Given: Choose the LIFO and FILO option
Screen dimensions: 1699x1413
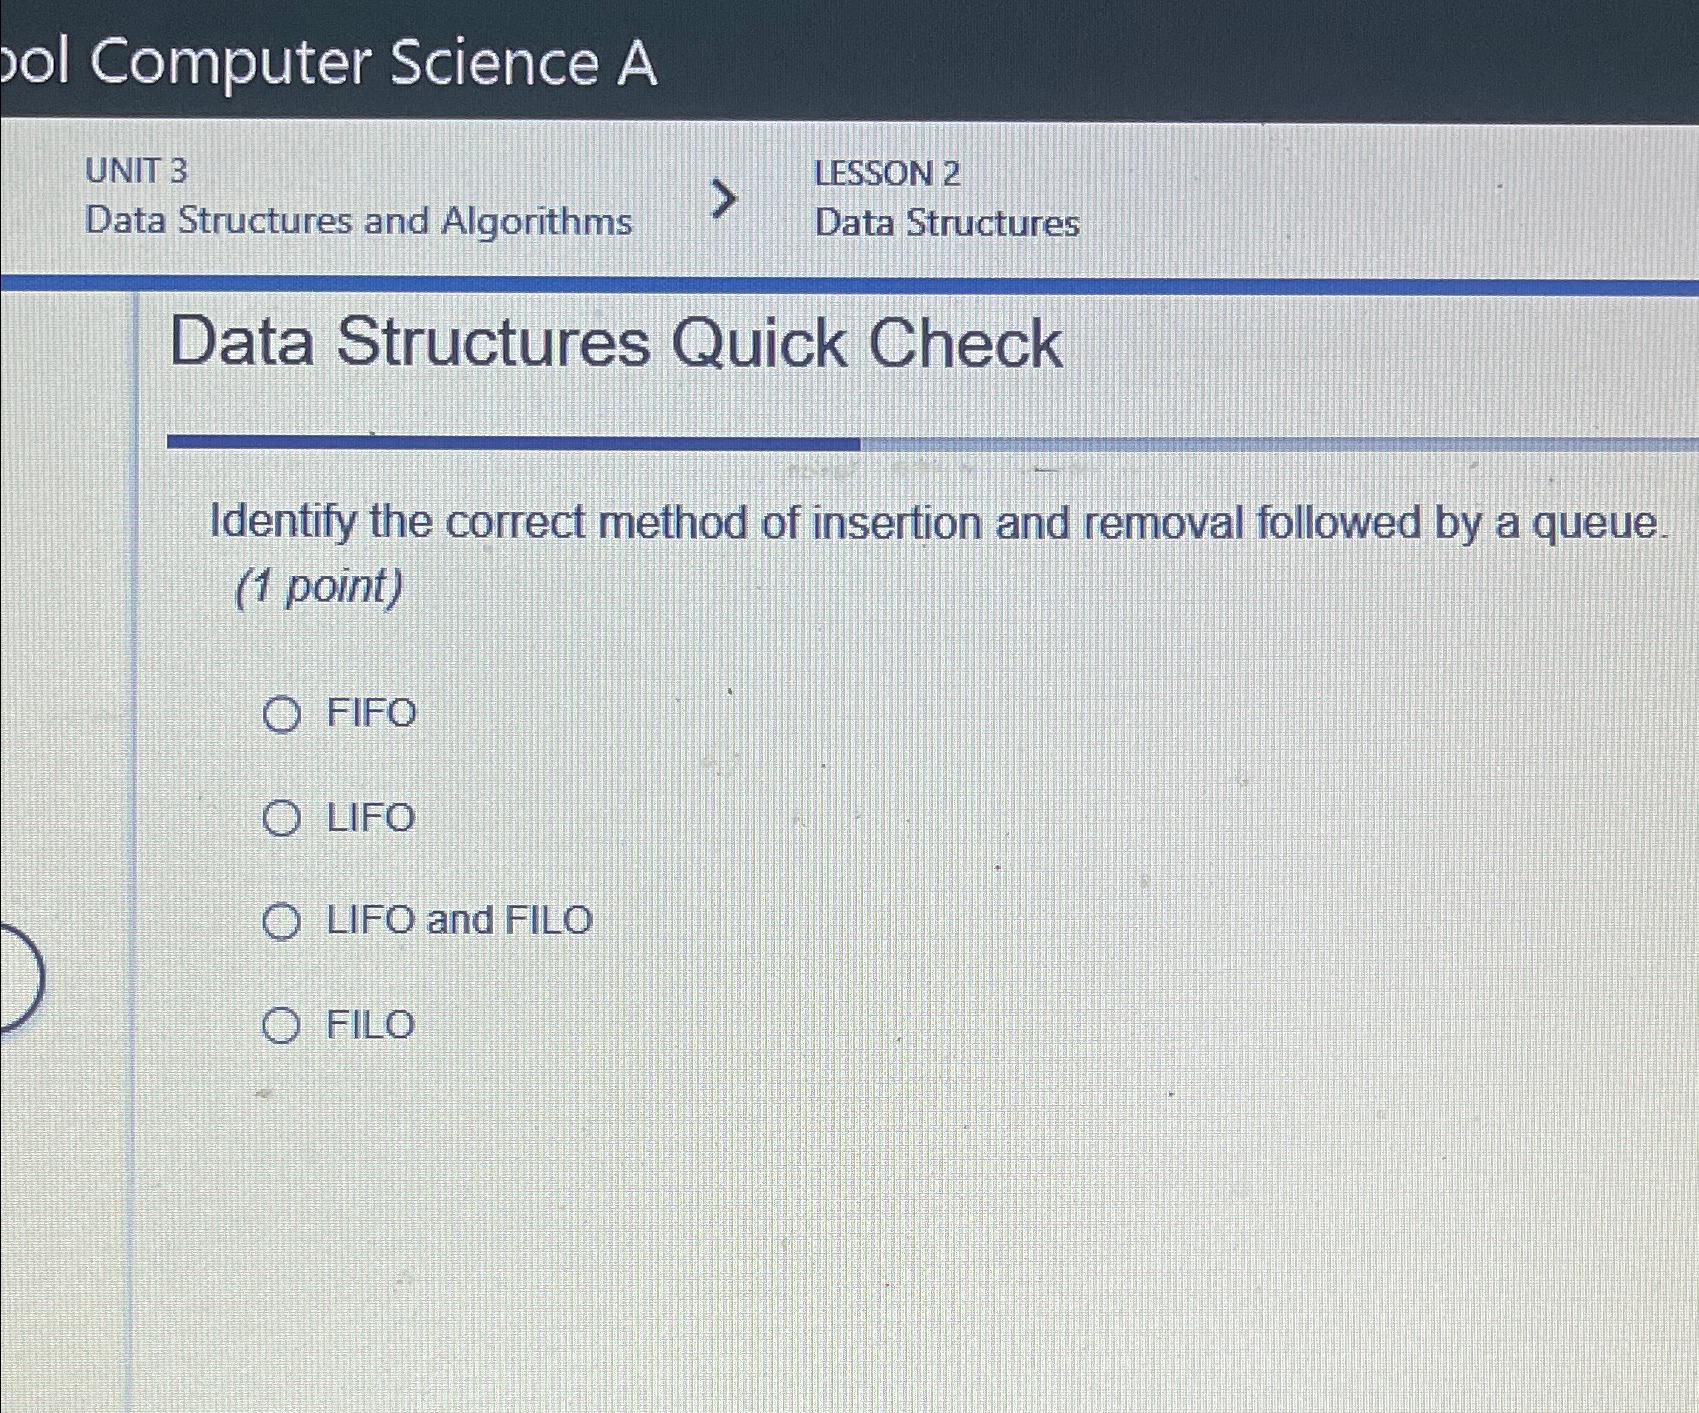Looking at the screenshot, I should coord(283,920).
